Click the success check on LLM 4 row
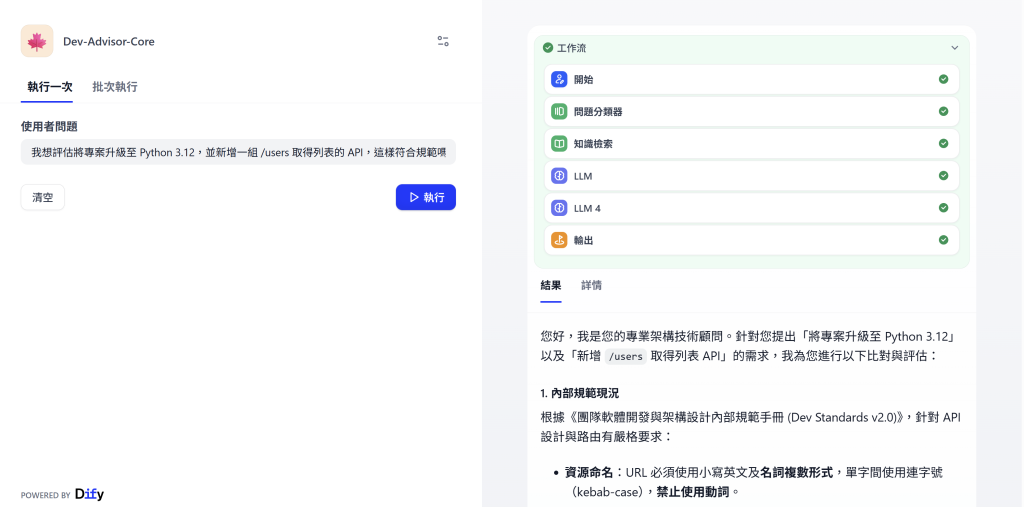 (x=943, y=207)
